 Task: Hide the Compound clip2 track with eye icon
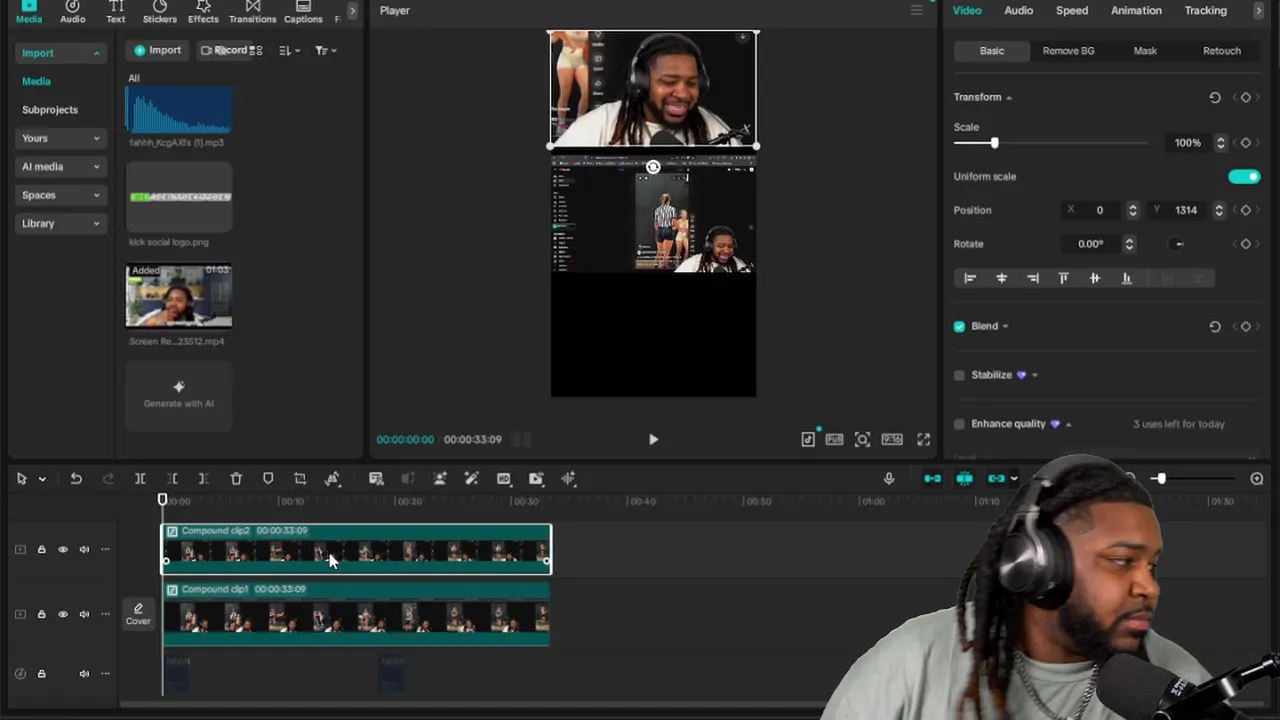pyautogui.click(x=63, y=549)
